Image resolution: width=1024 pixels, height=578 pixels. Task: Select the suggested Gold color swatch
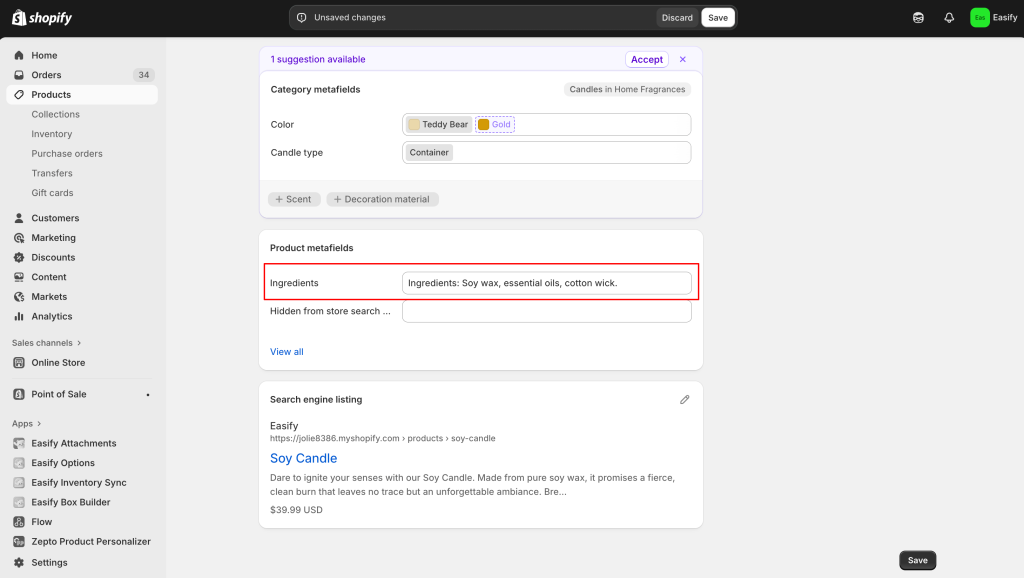click(495, 125)
